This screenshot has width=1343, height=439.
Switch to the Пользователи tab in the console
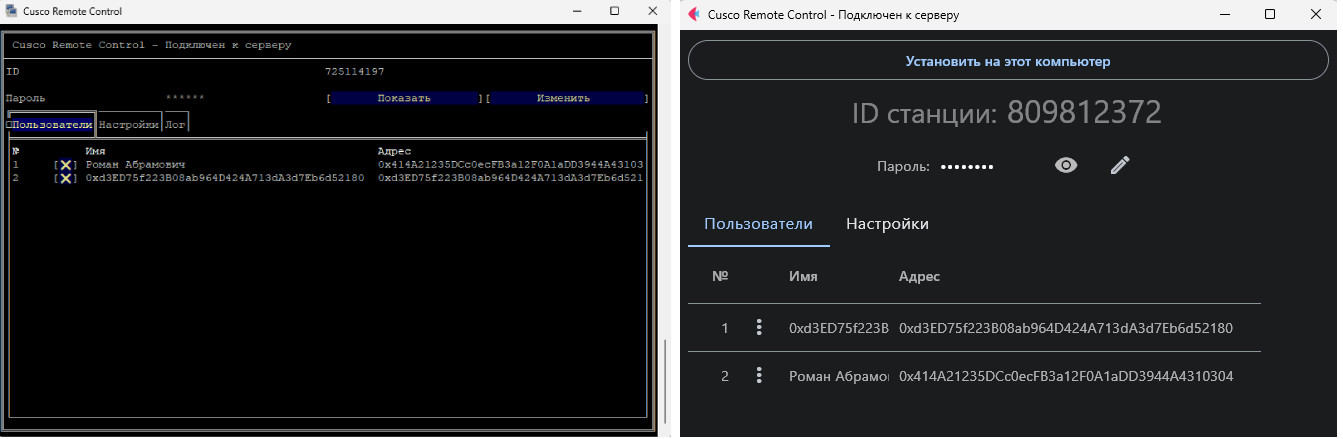coord(52,125)
